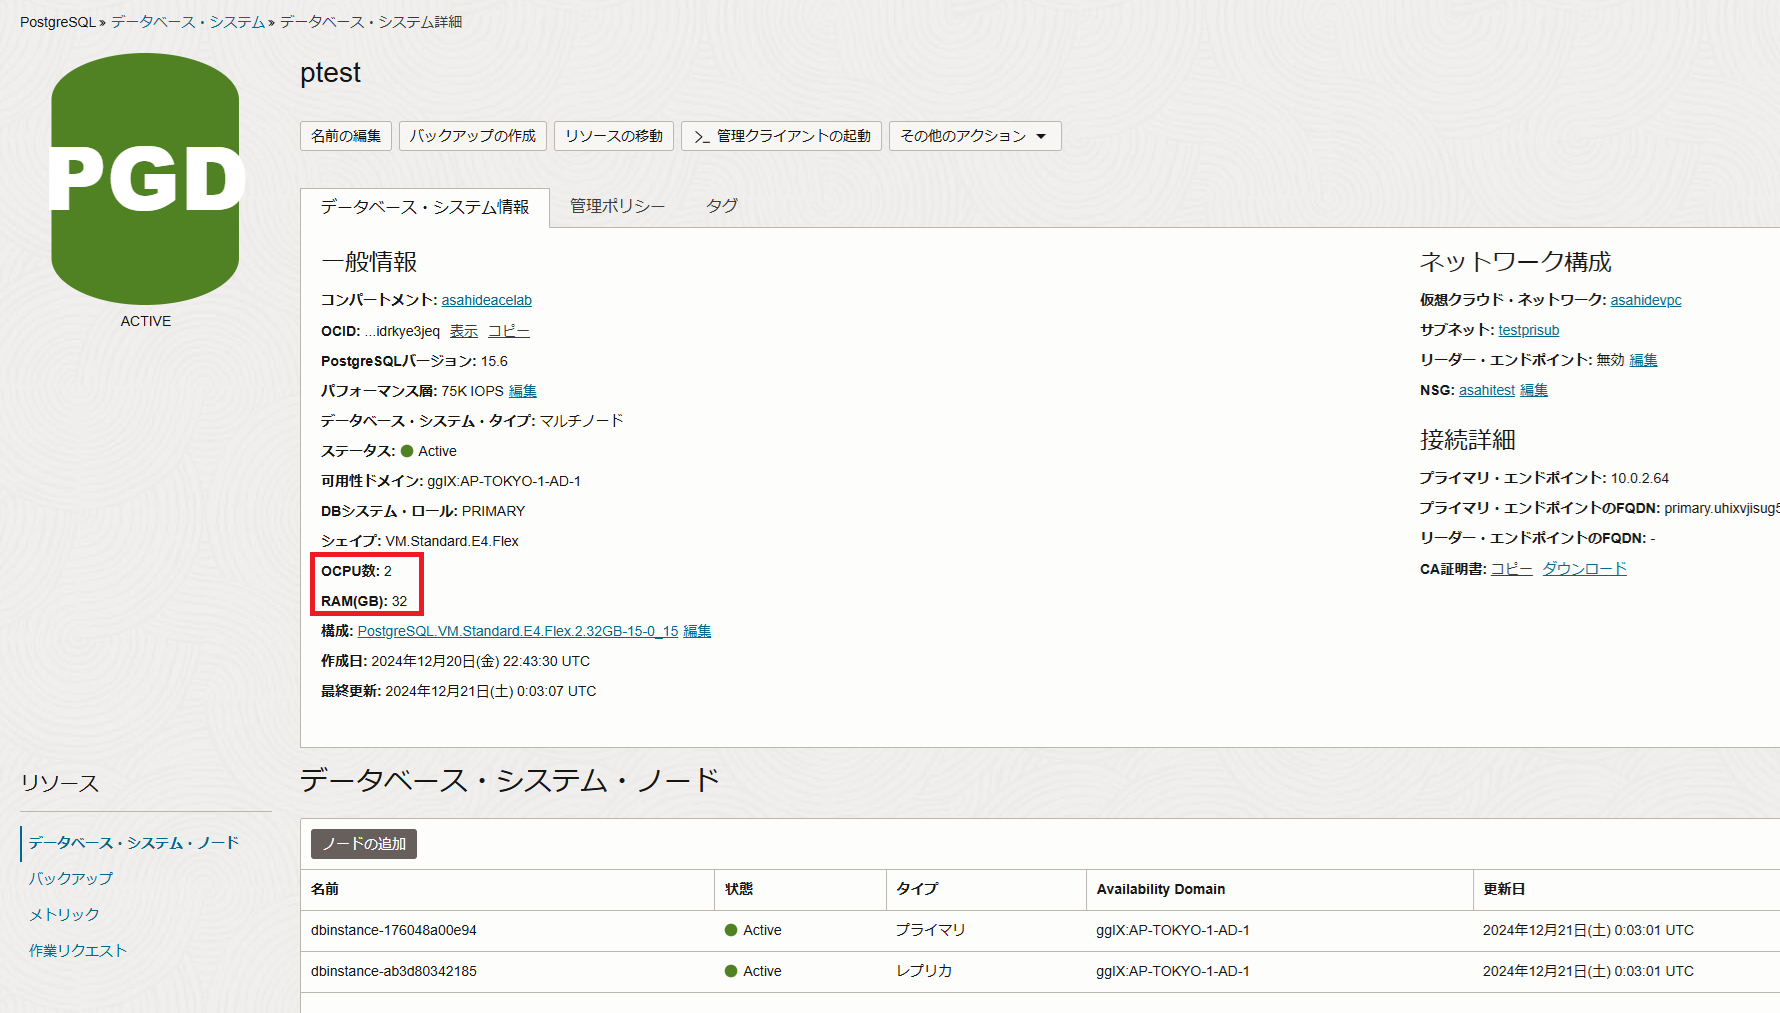Open the asahideacelab compartment link
The width and height of the screenshot is (1780, 1013).
pos(487,300)
